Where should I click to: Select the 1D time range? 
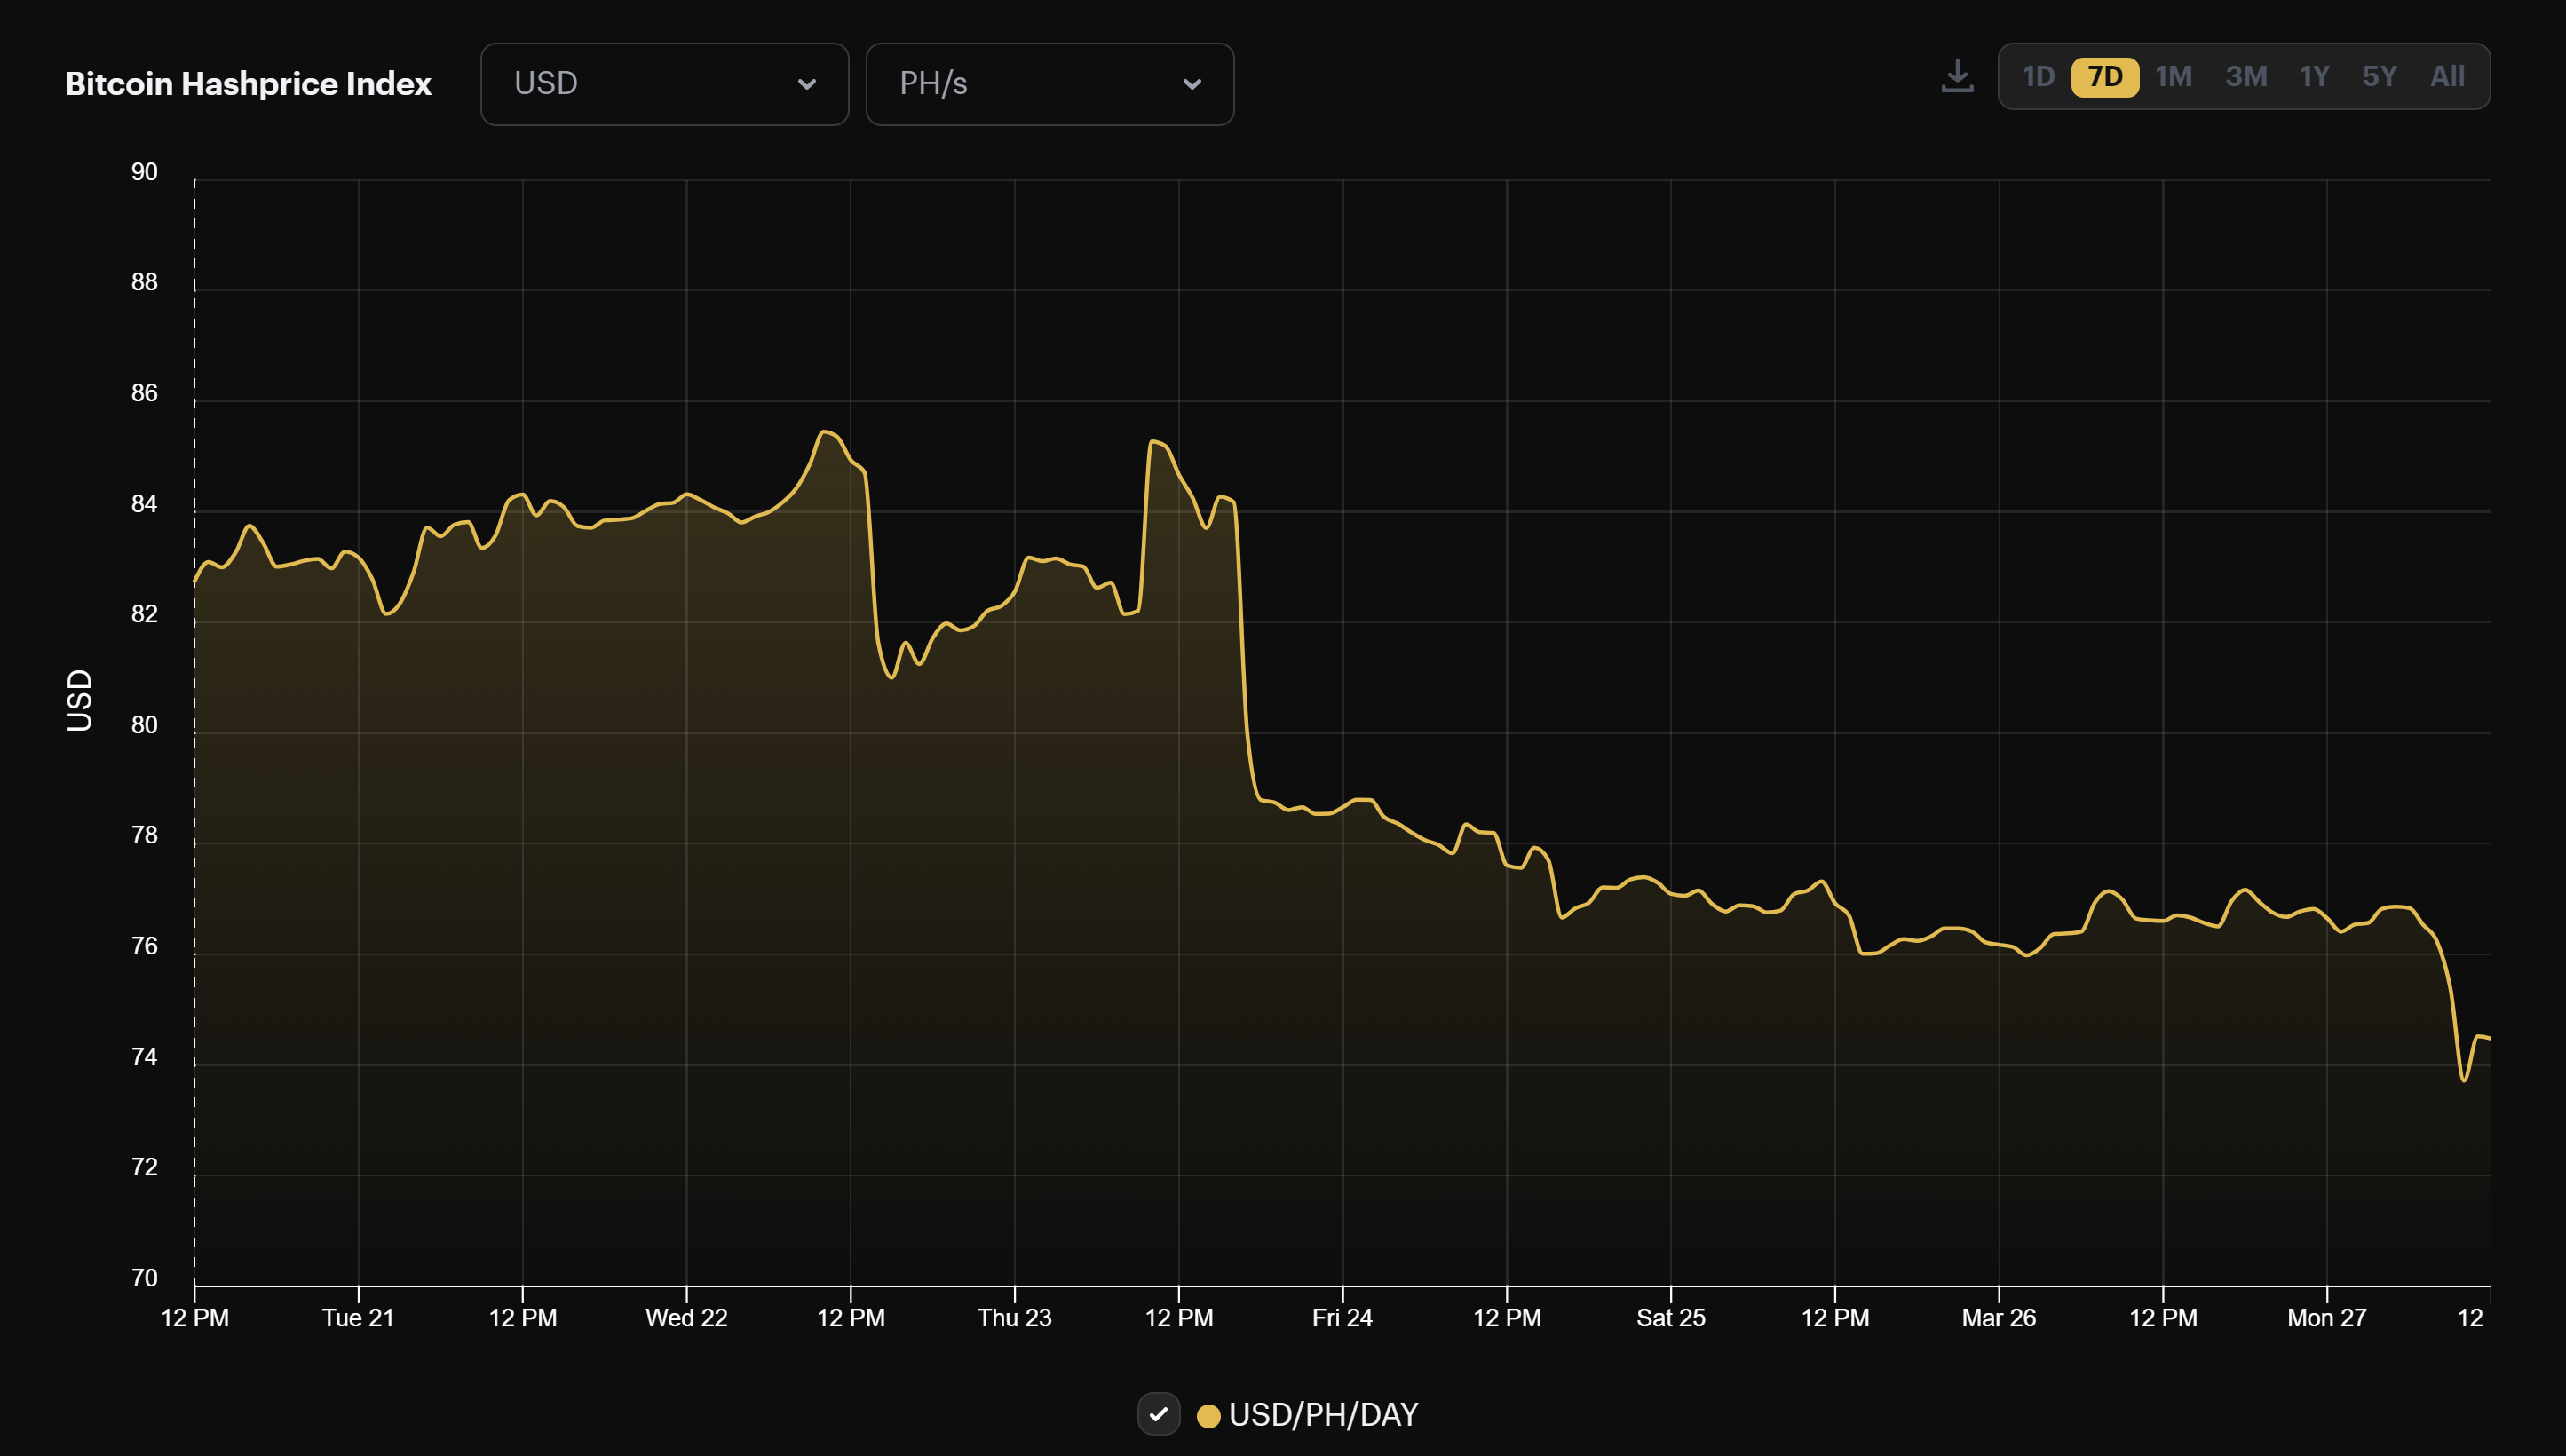pyautogui.click(x=2037, y=77)
